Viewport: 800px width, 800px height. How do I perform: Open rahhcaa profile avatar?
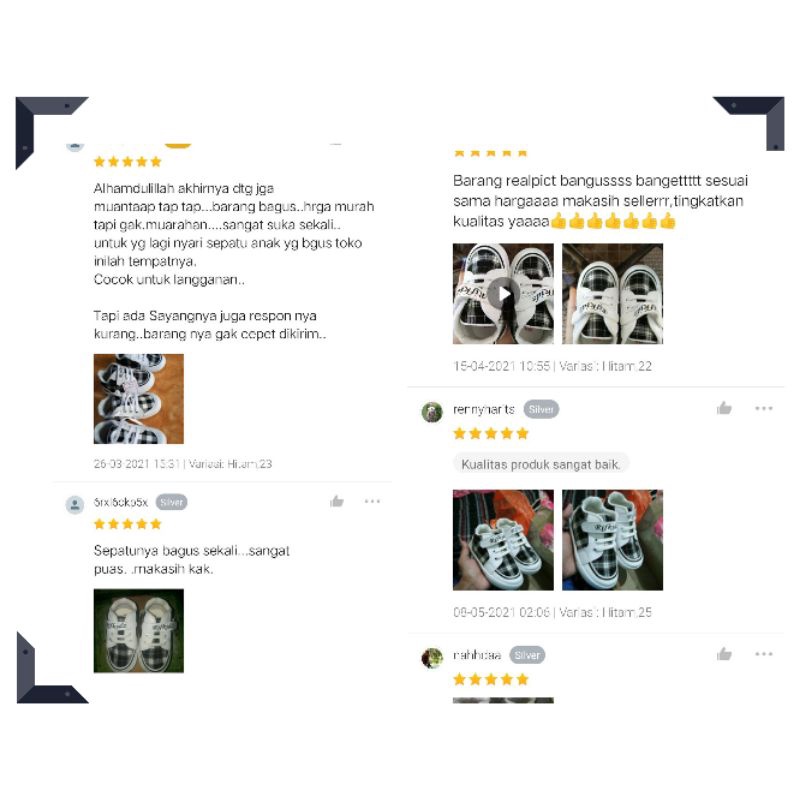click(432, 658)
